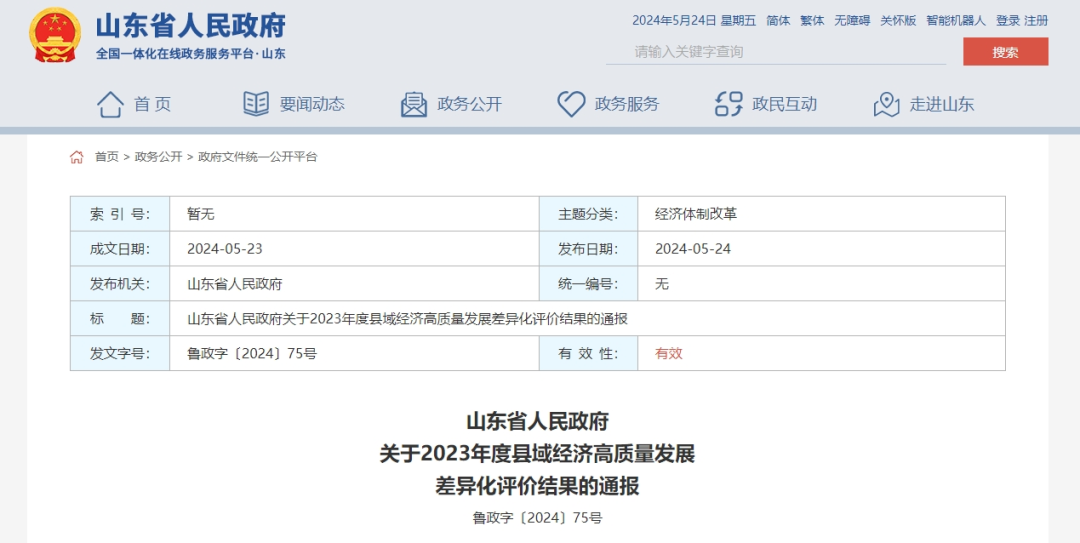1080x543 pixels.
Task: Click the 统一编号 label cell
Action: click(x=588, y=284)
